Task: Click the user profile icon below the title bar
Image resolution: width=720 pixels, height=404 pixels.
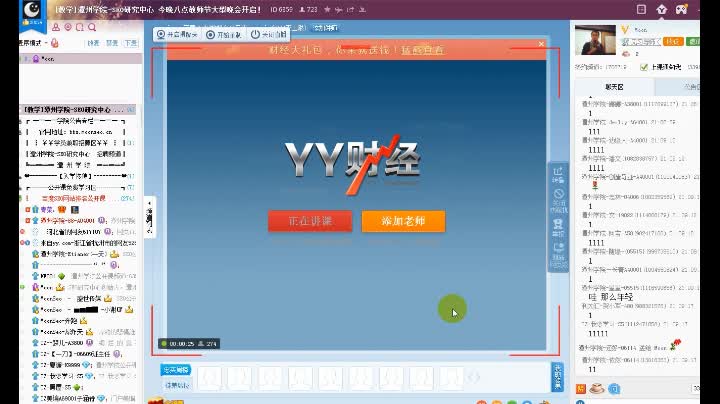Action: 56,28
